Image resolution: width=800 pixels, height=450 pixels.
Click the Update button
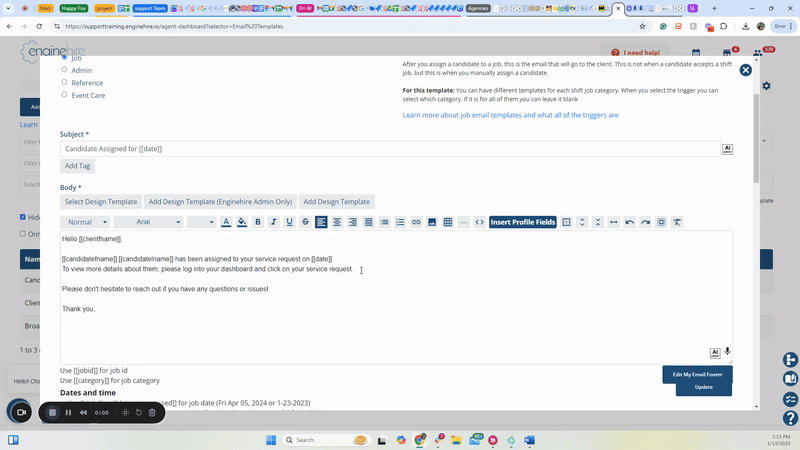(x=704, y=387)
